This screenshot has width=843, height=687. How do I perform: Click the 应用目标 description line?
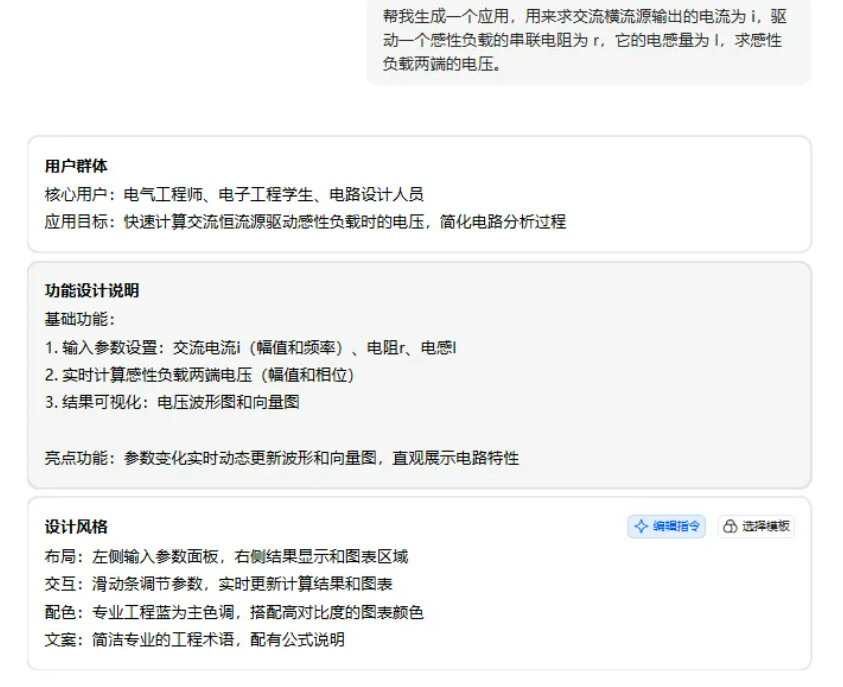pos(305,221)
